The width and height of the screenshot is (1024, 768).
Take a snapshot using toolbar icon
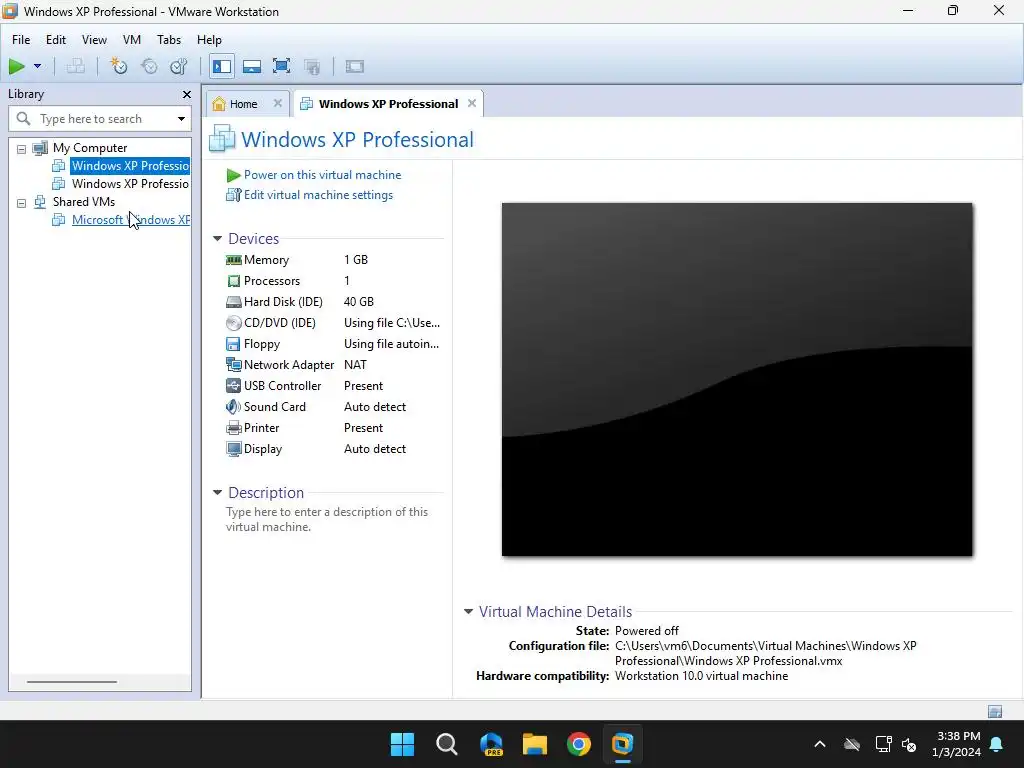(x=118, y=66)
